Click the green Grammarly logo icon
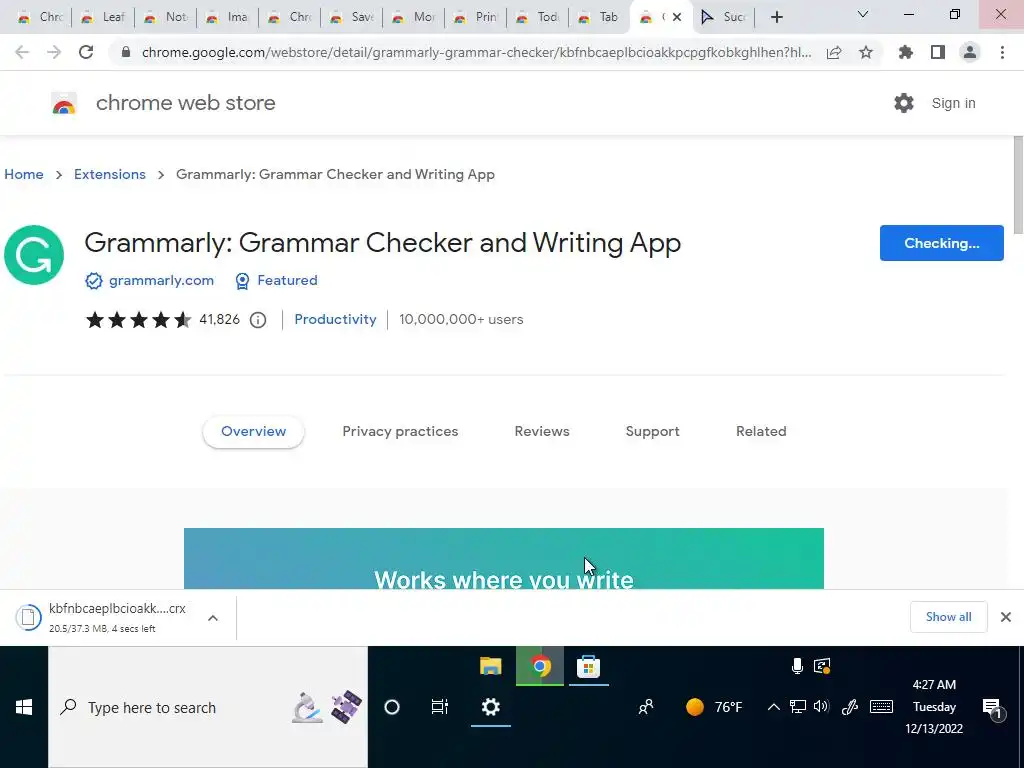 (34, 255)
